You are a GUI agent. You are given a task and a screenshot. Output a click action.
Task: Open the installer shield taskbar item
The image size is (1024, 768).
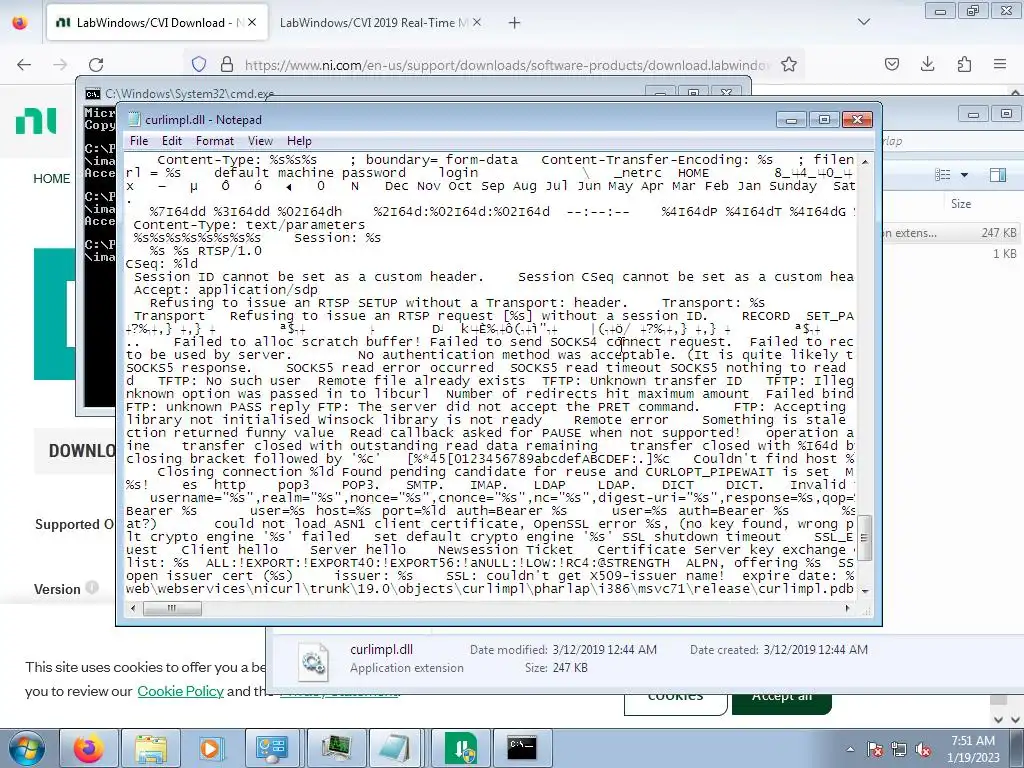460,748
